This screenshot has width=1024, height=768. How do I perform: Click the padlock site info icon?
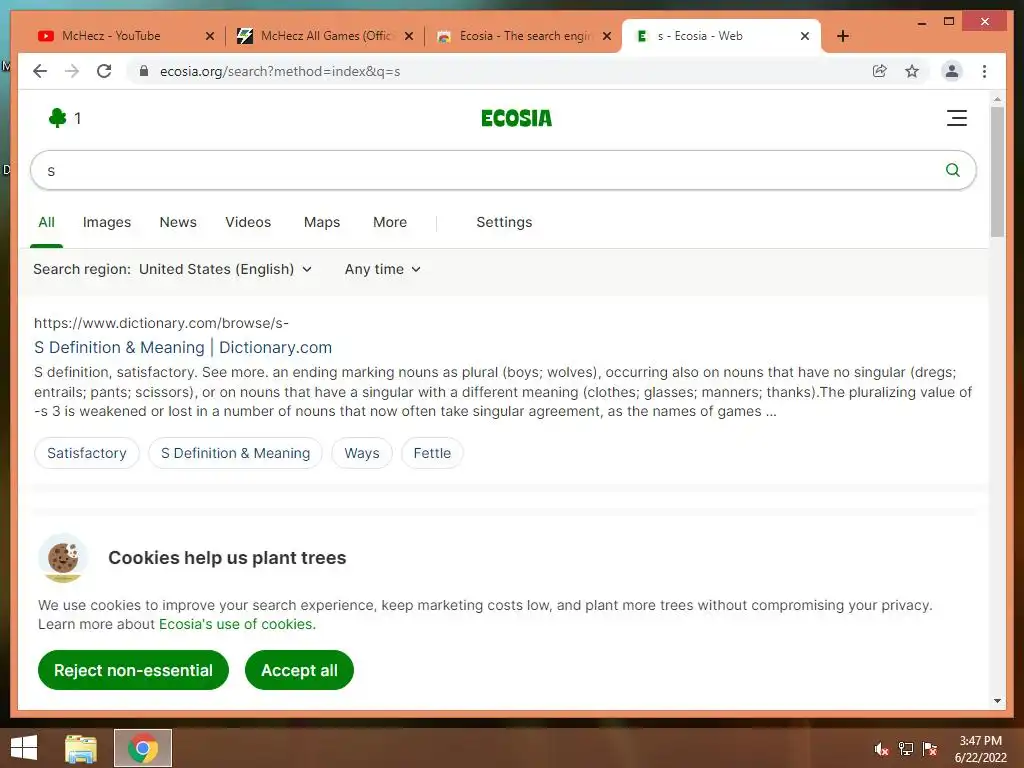[x=144, y=71]
